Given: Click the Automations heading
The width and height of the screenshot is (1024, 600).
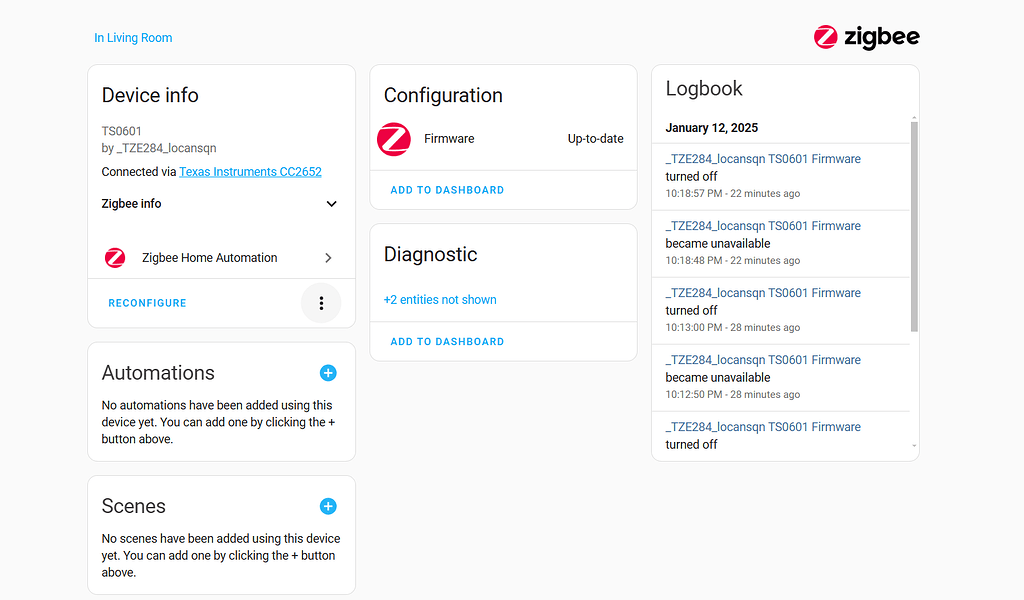Looking at the screenshot, I should [x=158, y=373].
